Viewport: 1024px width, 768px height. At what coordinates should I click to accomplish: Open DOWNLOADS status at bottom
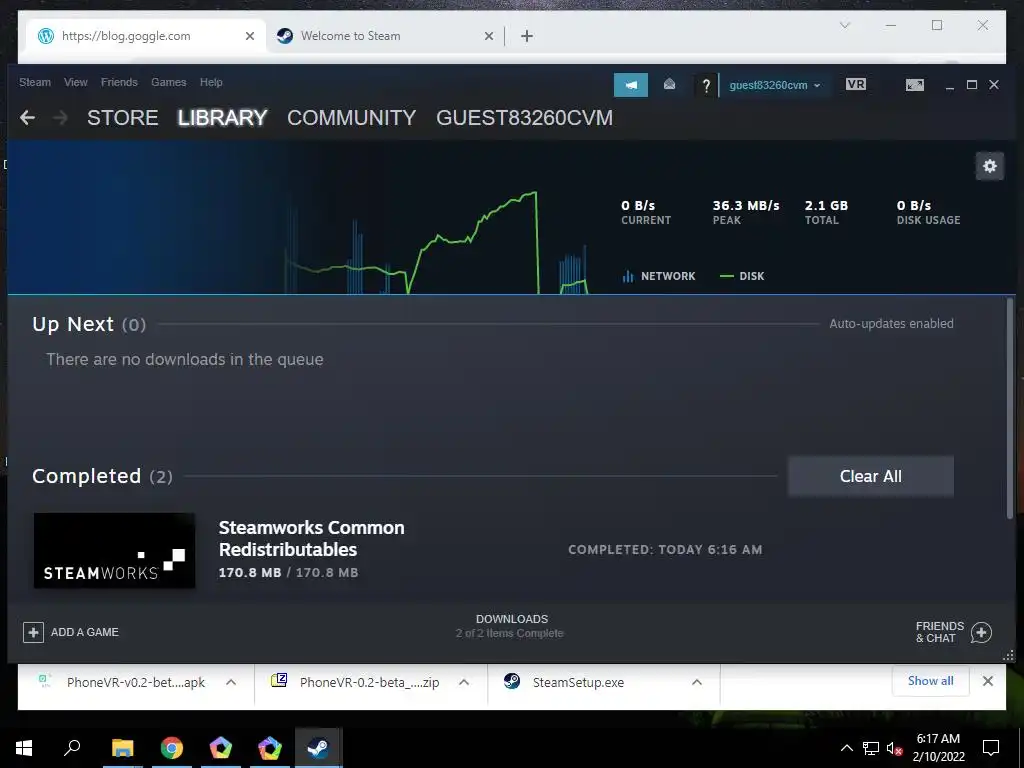(x=511, y=626)
